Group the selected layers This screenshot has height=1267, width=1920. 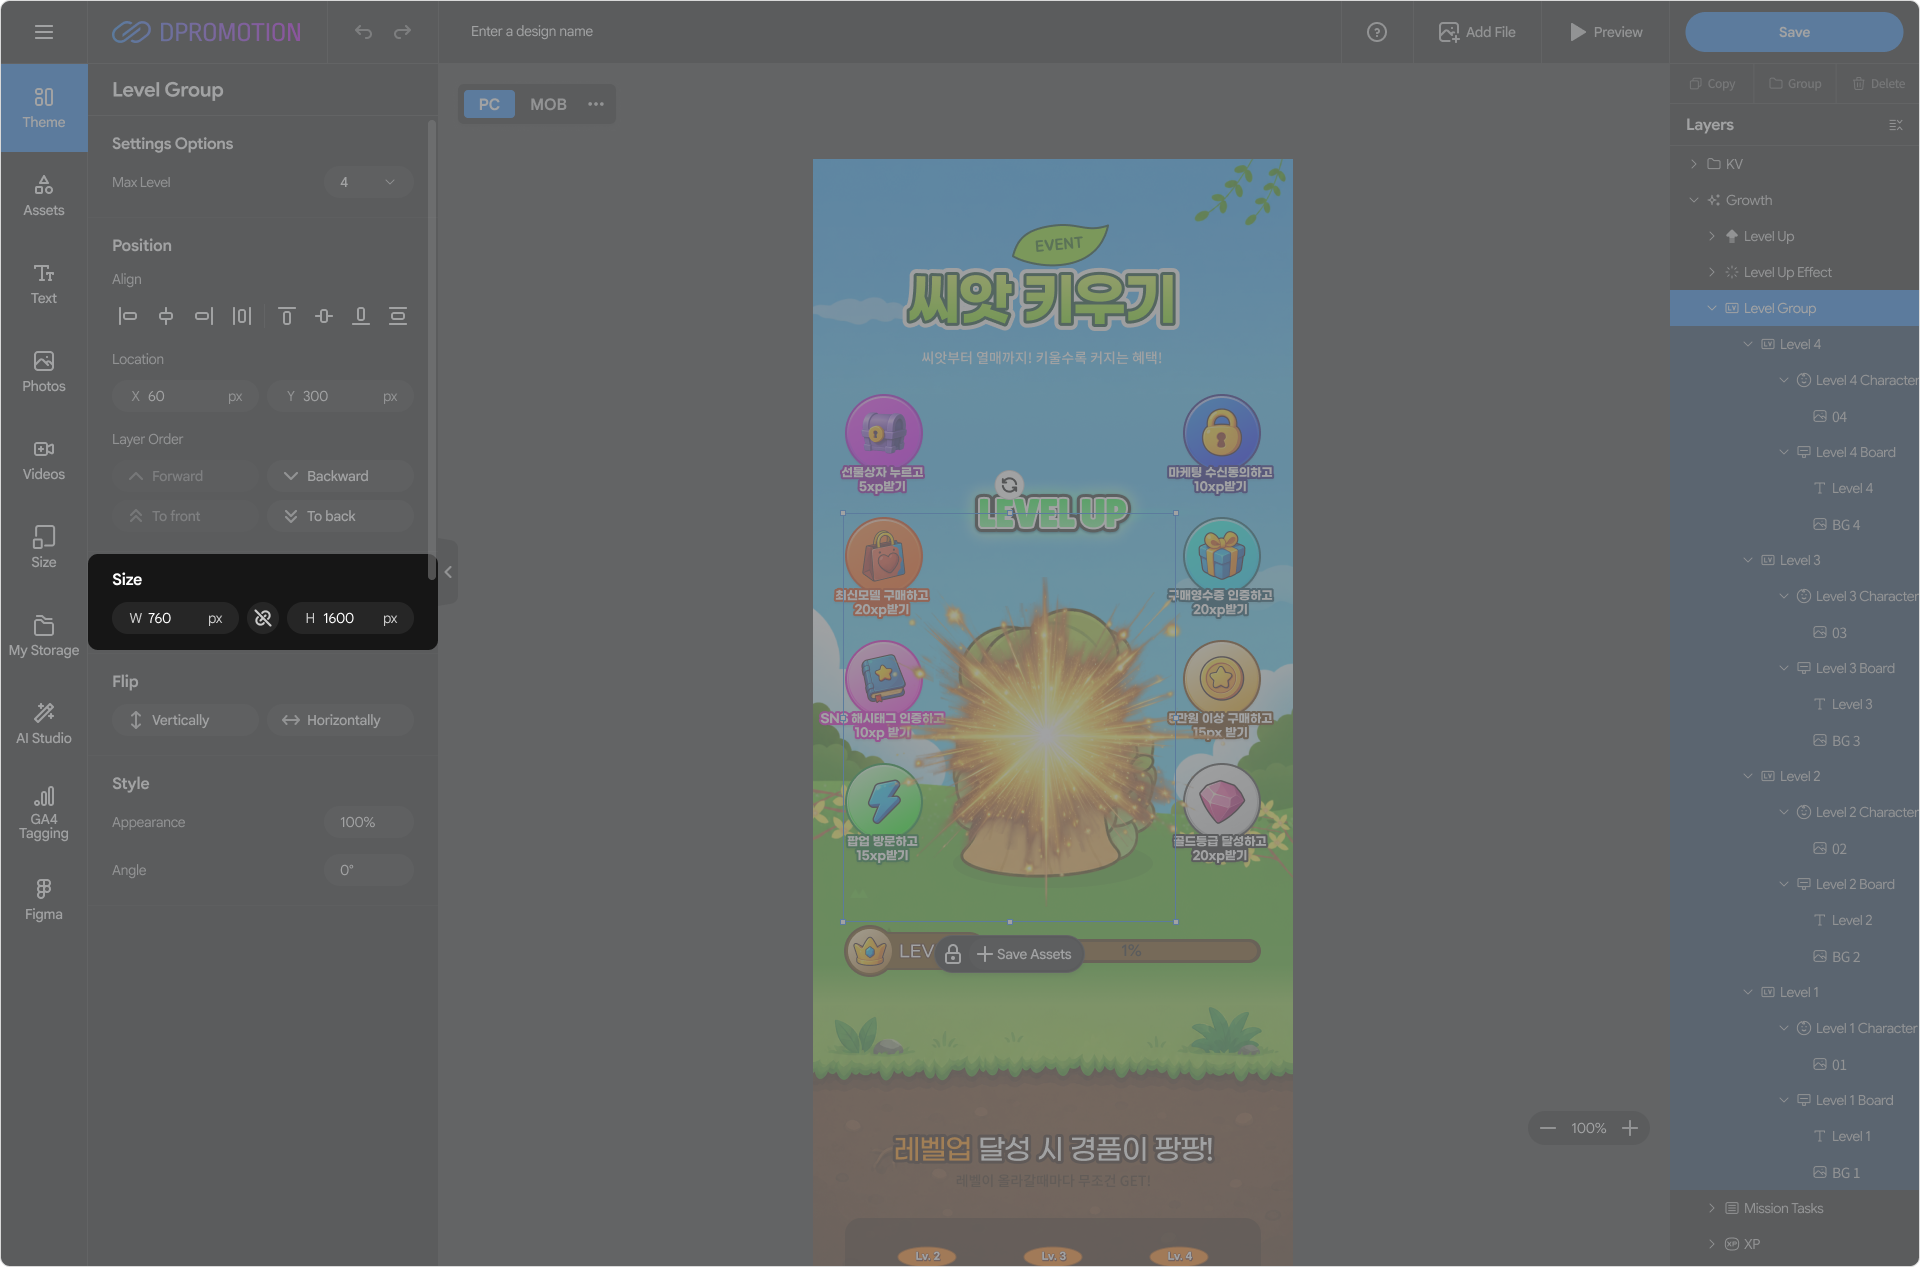(1795, 84)
